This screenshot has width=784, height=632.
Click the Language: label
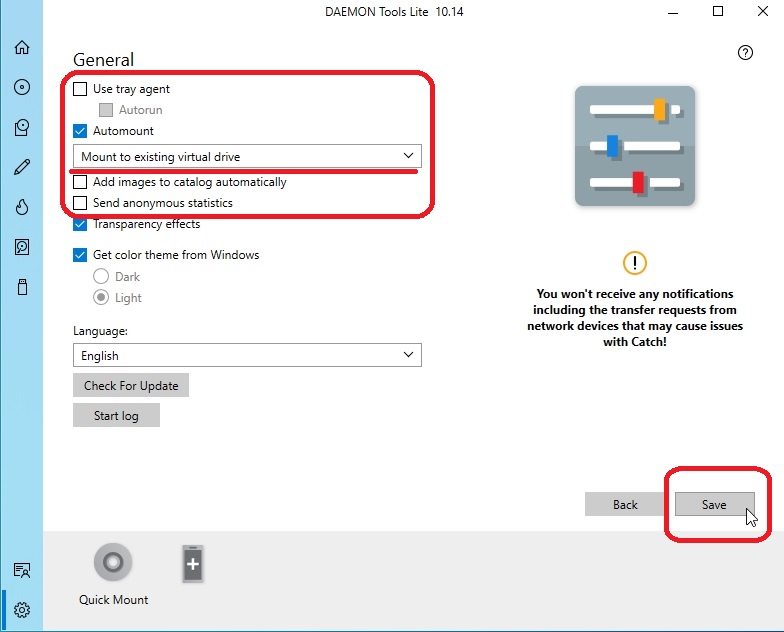[x=100, y=330]
